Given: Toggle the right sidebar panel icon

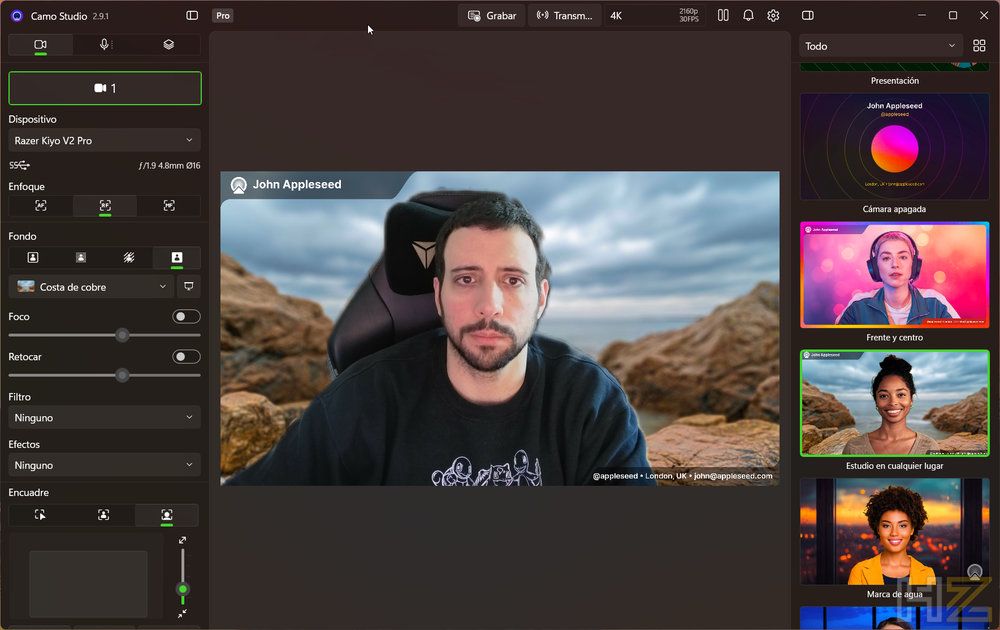Looking at the screenshot, I should [807, 15].
